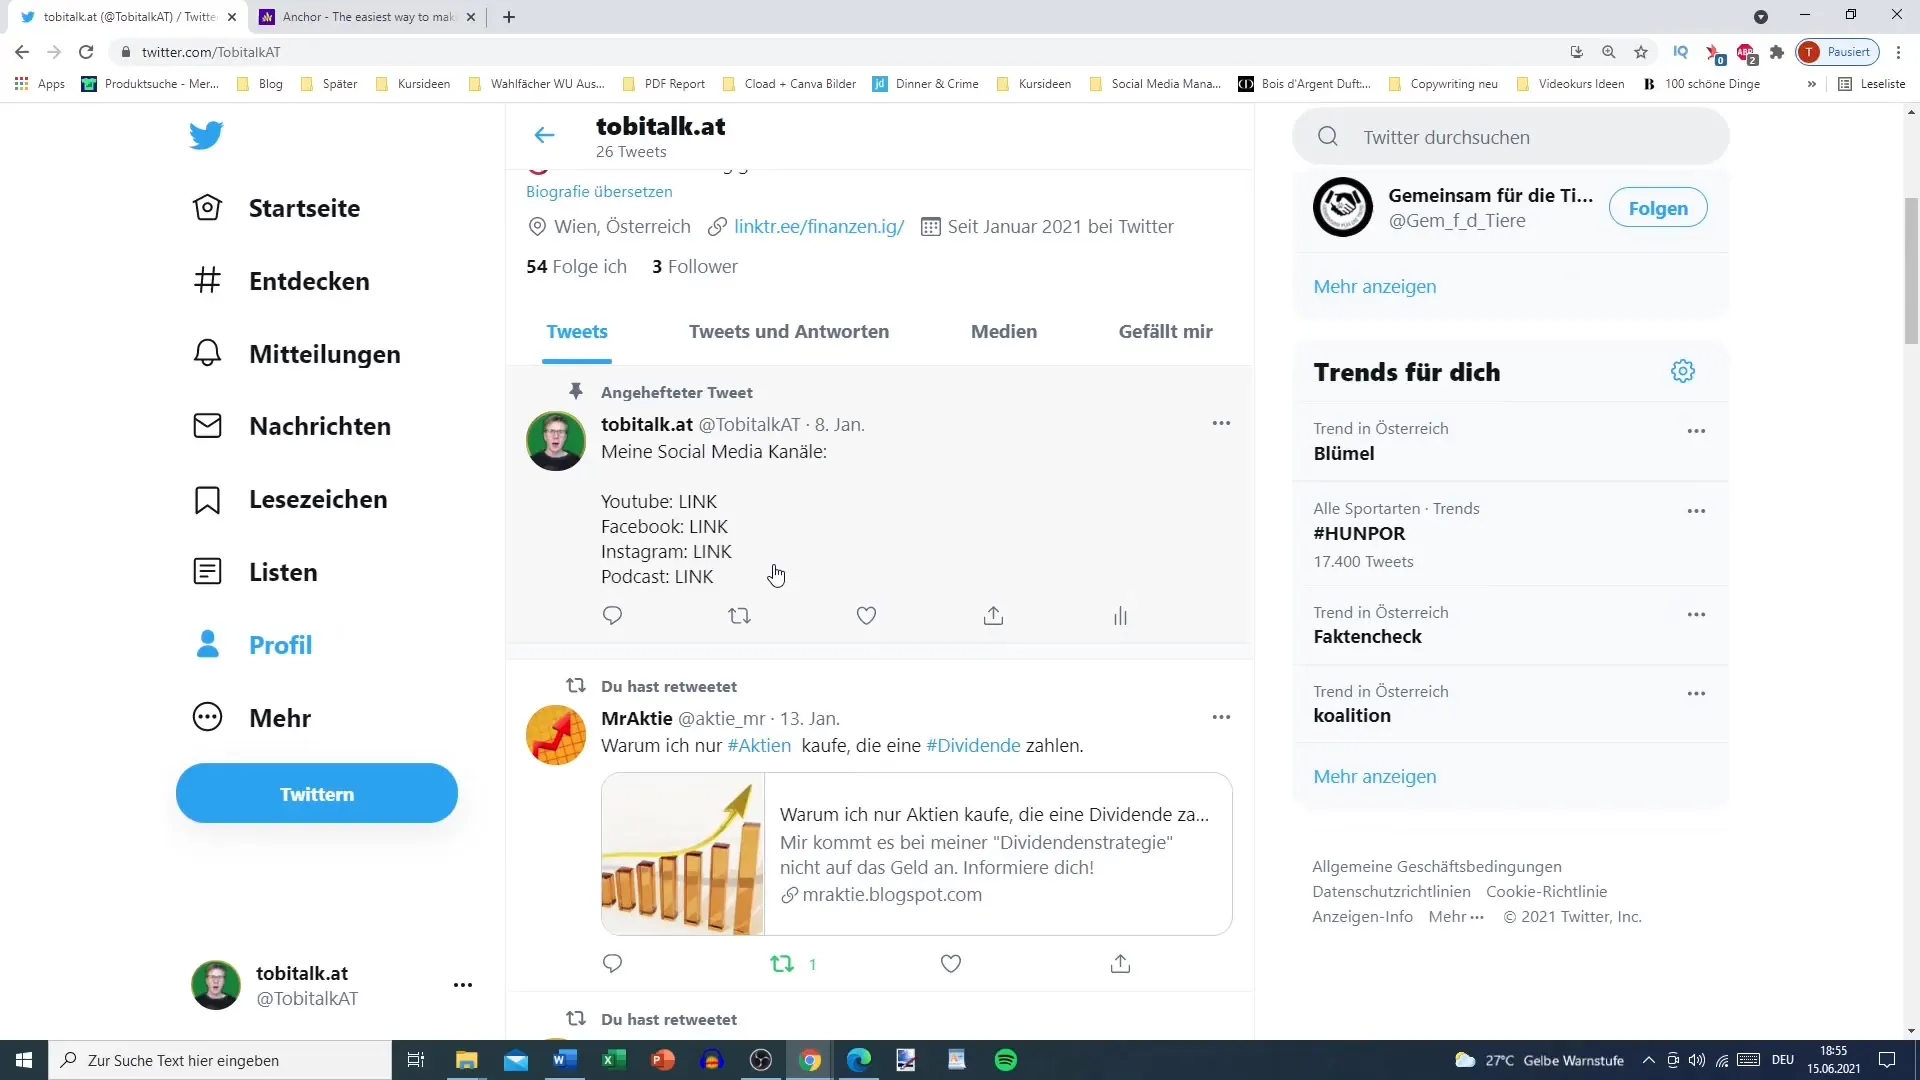Click the Trends settings gear icon
The height and width of the screenshot is (1080, 1920).
click(x=1683, y=372)
